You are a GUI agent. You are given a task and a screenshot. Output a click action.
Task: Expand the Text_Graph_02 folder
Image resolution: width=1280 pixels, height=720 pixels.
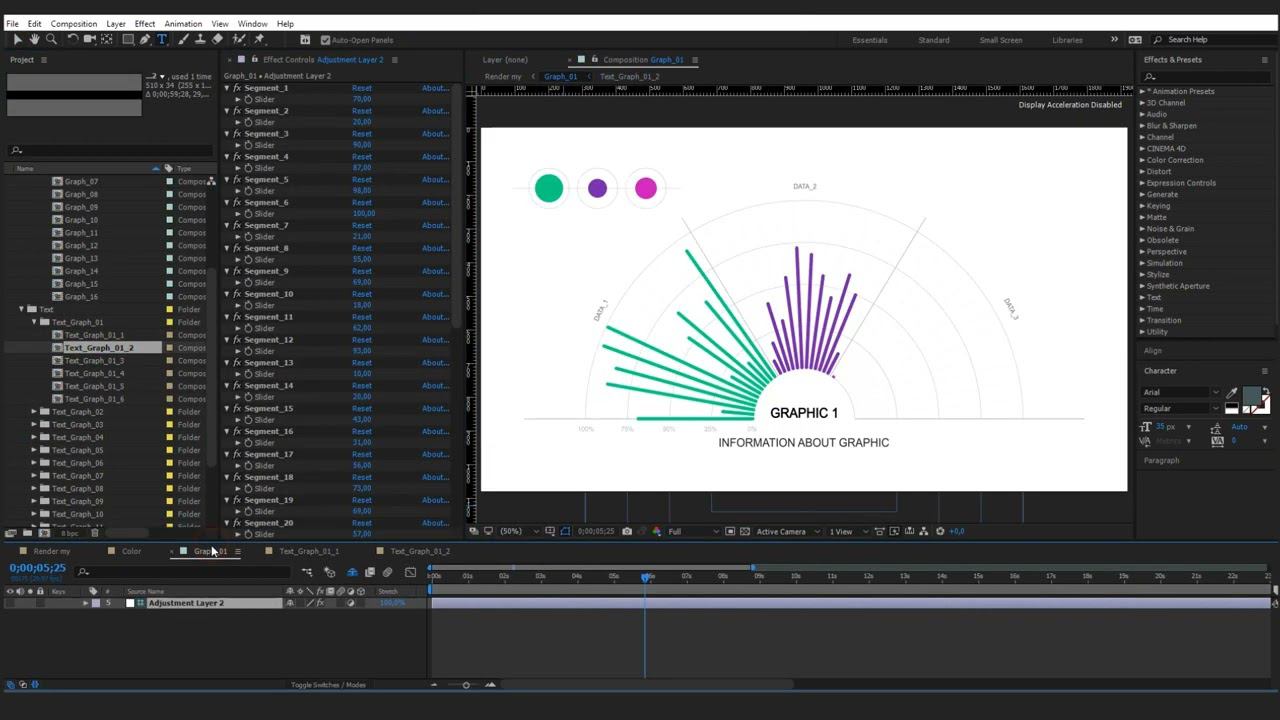(34, 412)
